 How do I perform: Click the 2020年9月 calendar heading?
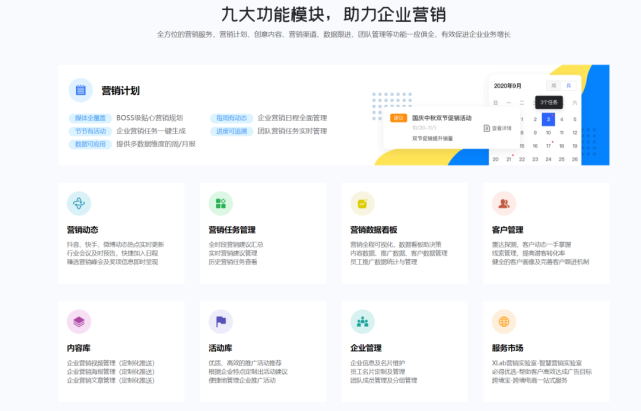[507, 86]
